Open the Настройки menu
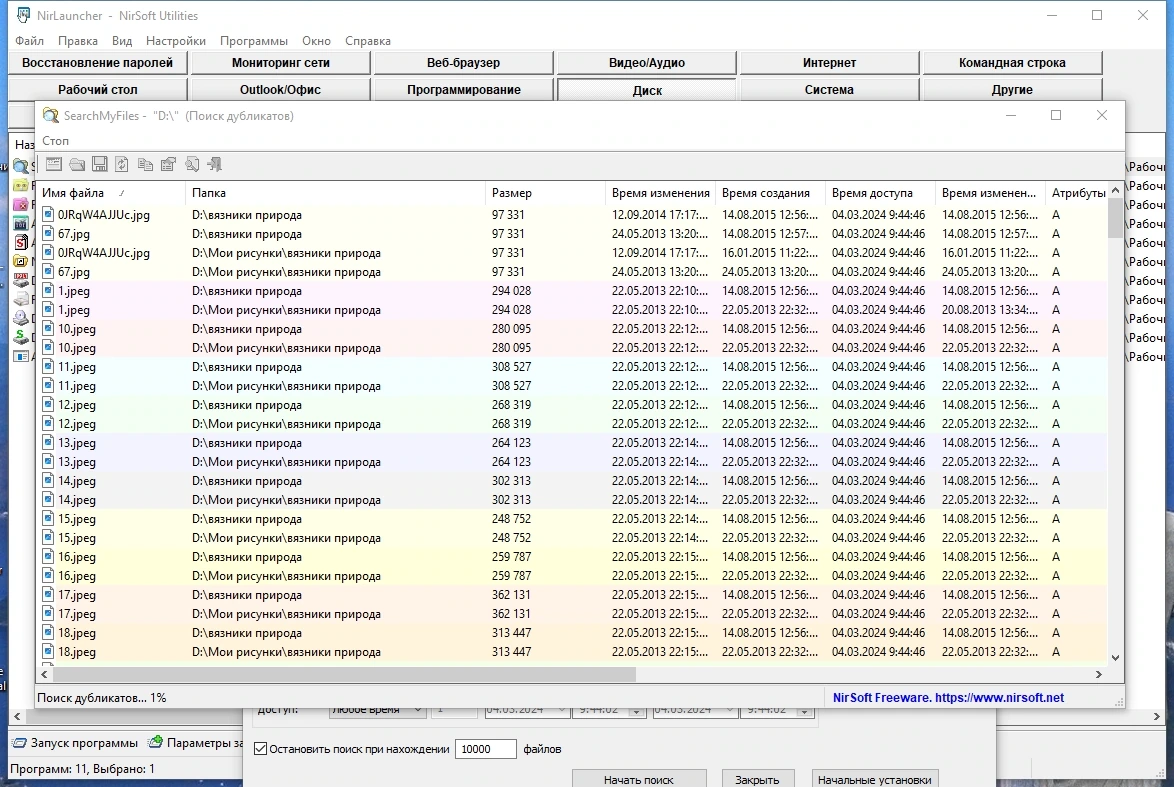 click(176, 41)
